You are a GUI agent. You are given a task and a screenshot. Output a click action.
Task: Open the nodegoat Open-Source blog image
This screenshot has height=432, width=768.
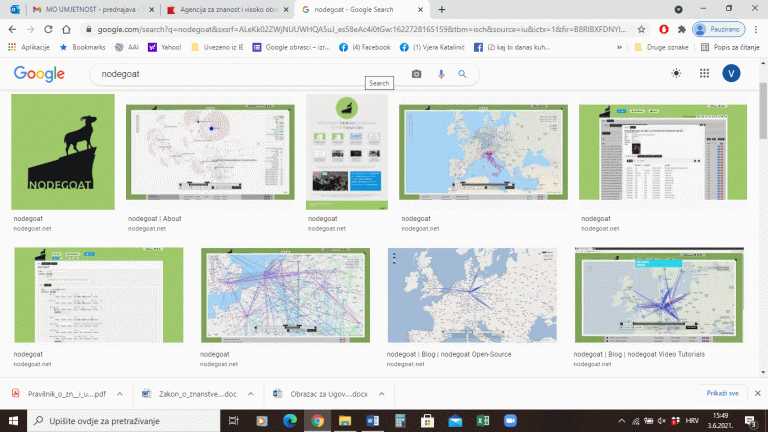472,295
